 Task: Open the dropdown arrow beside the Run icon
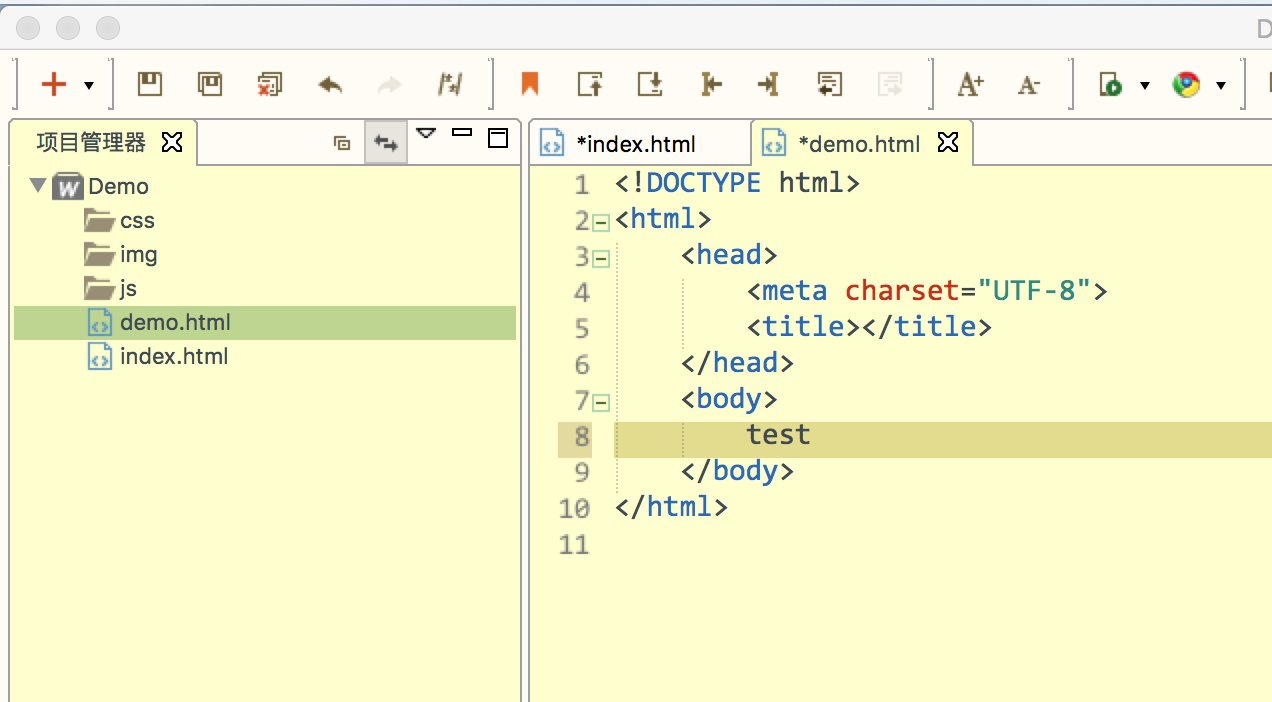tap(1145, 86)
